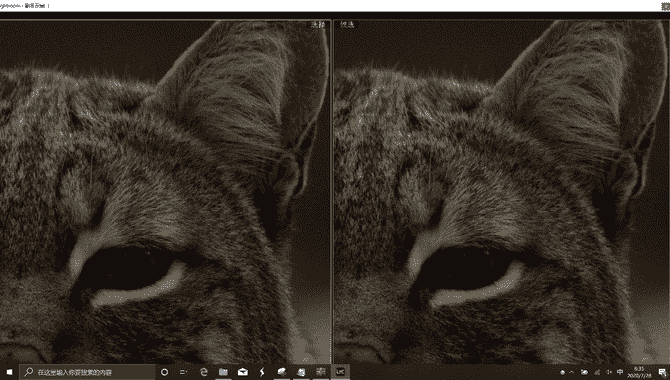Open the Windows Start menu
The height and width of the screenshot is (380, 670).
point(9,372)
